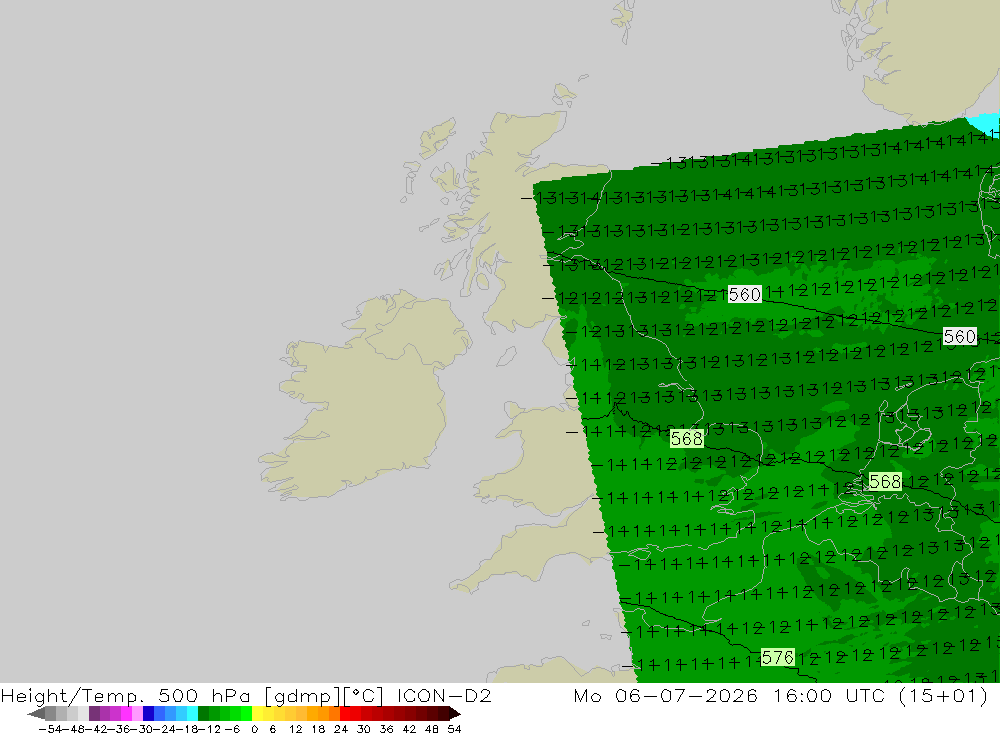The height and width of the screenshot is (733, 1000).
Task: Click the 560 label near the right edge
Action: [x=960, y=336]
